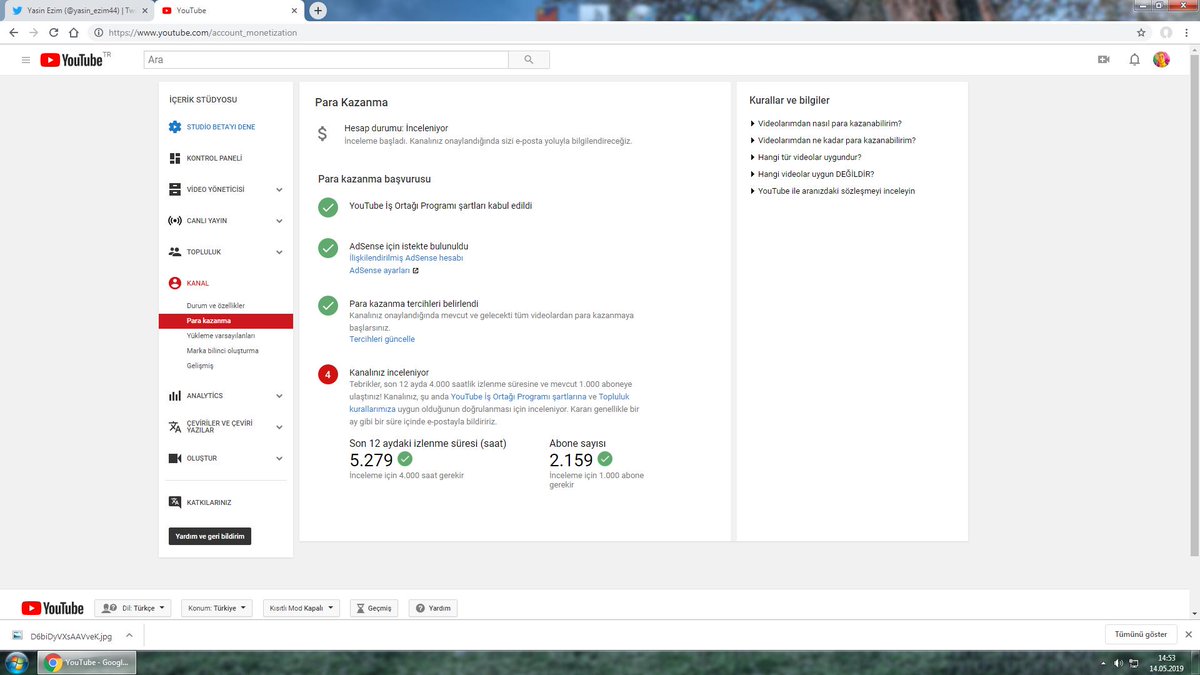Bookmark the page with star icon

[x=1142, y=32]
